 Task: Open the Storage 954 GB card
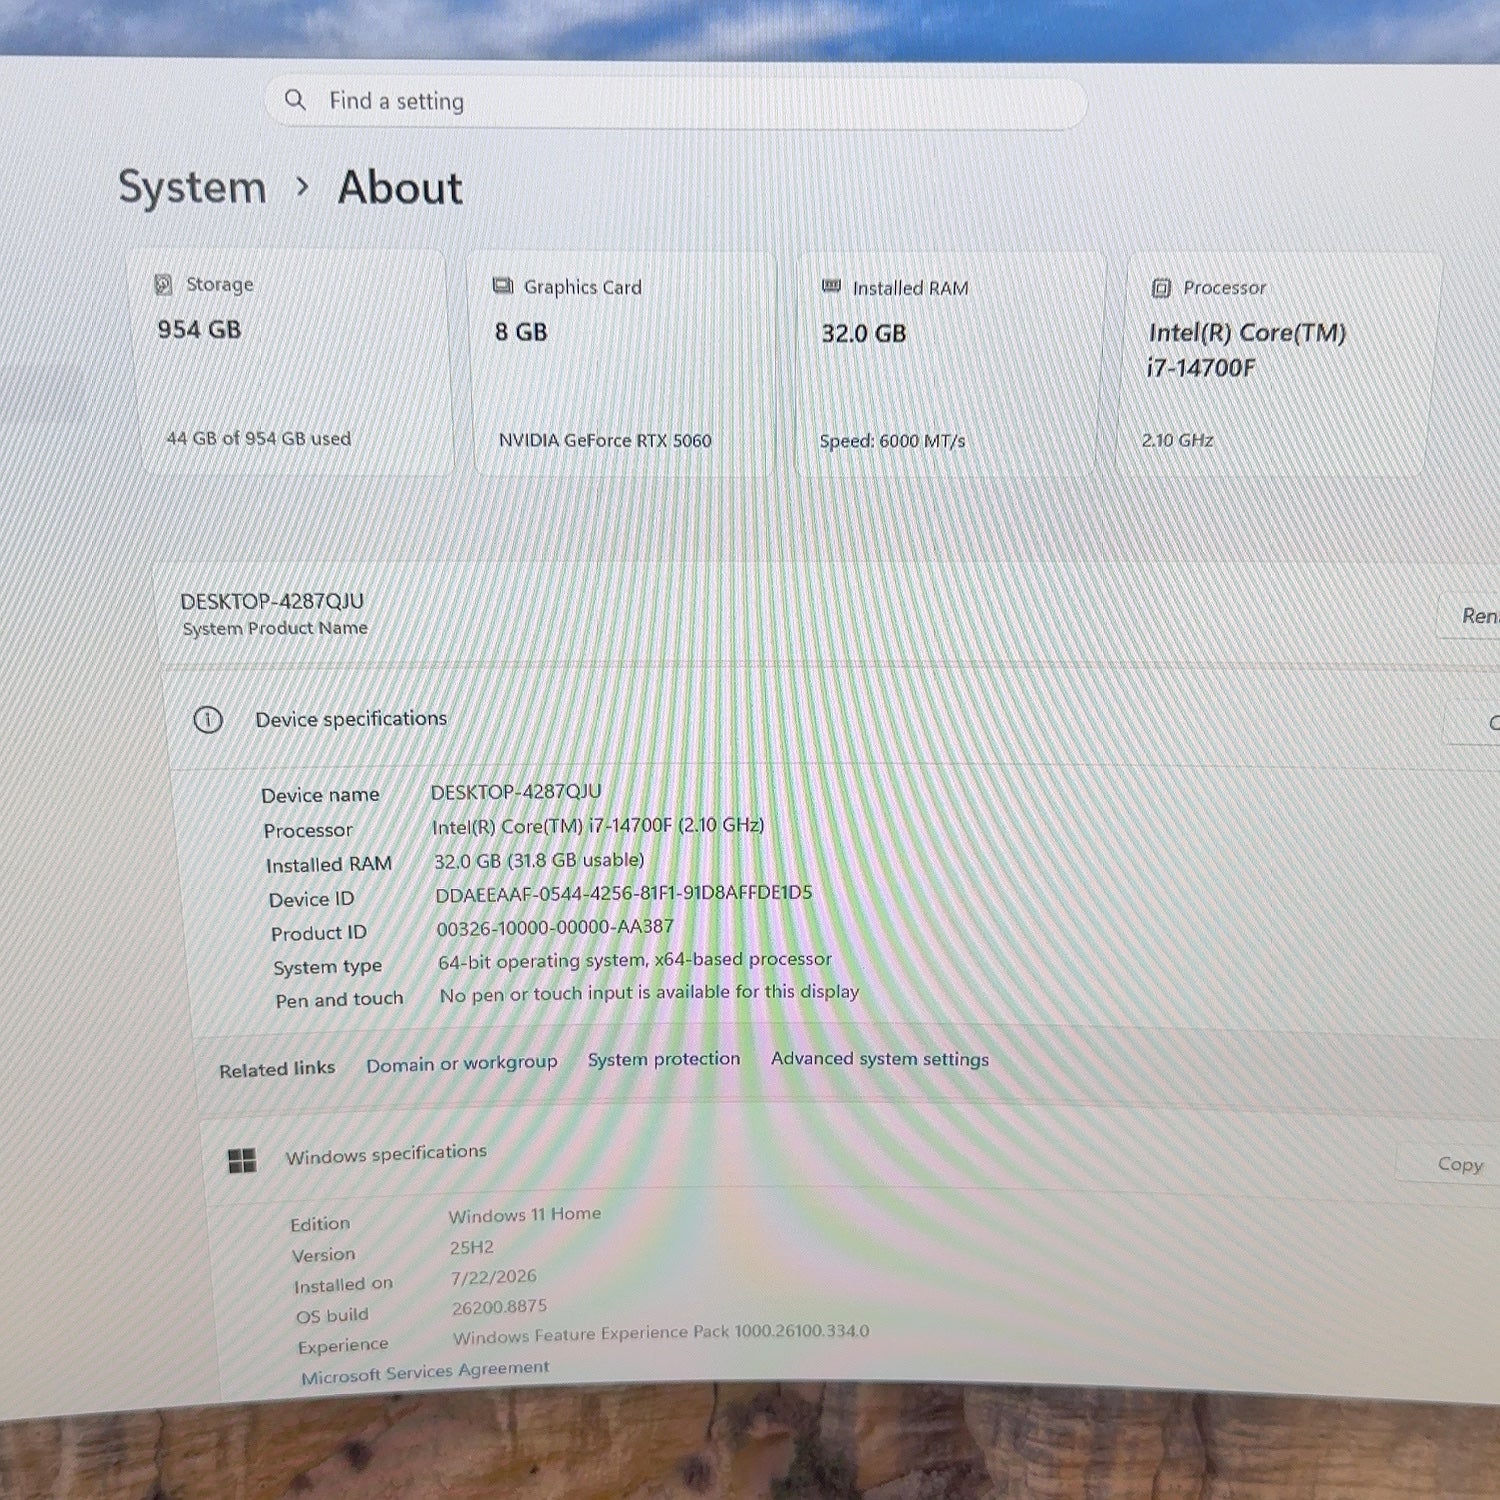click(293, 362)
